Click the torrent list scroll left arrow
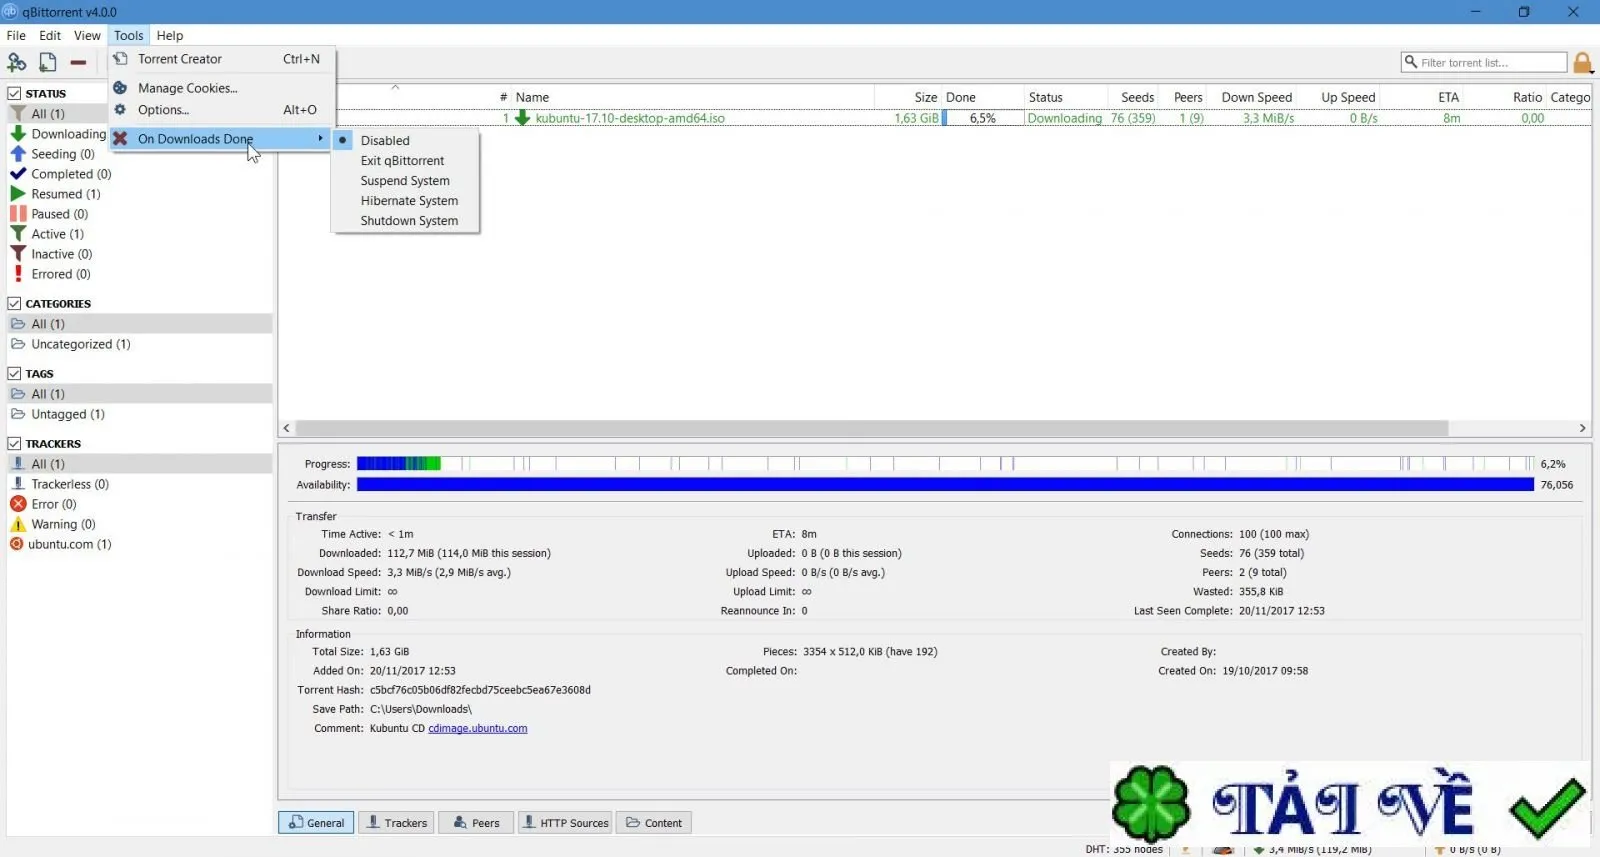Screen dimensions: 1600x857 pyautogui.click(x=286, y=428)
